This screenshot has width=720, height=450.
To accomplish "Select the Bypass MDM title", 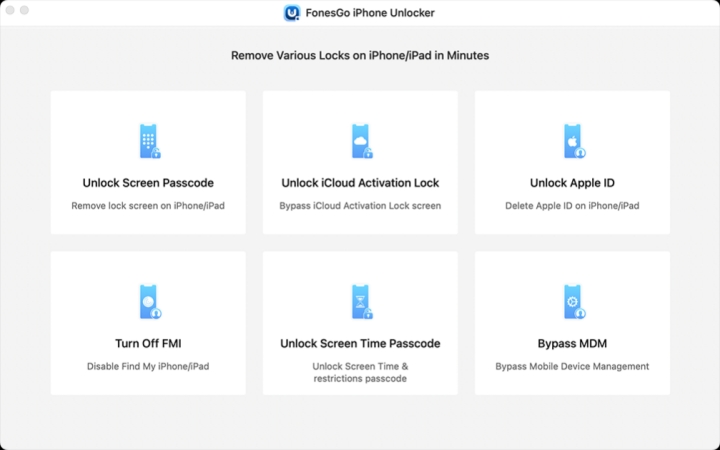I will tap(572, 343).
